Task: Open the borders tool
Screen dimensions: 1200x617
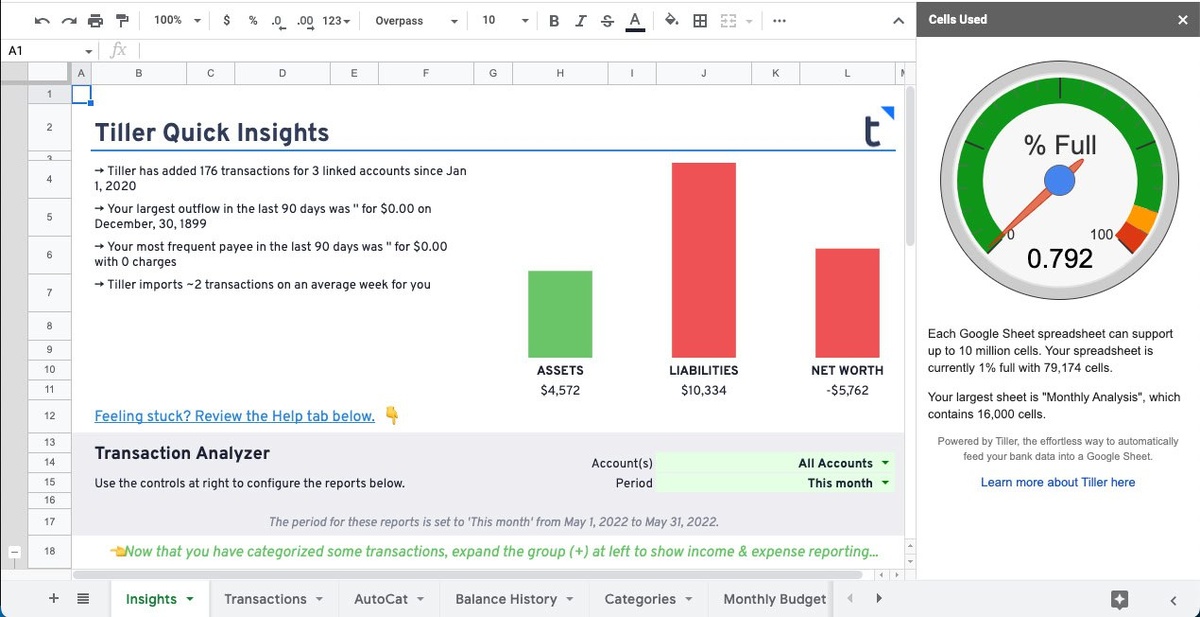Action: coord(700,20)
